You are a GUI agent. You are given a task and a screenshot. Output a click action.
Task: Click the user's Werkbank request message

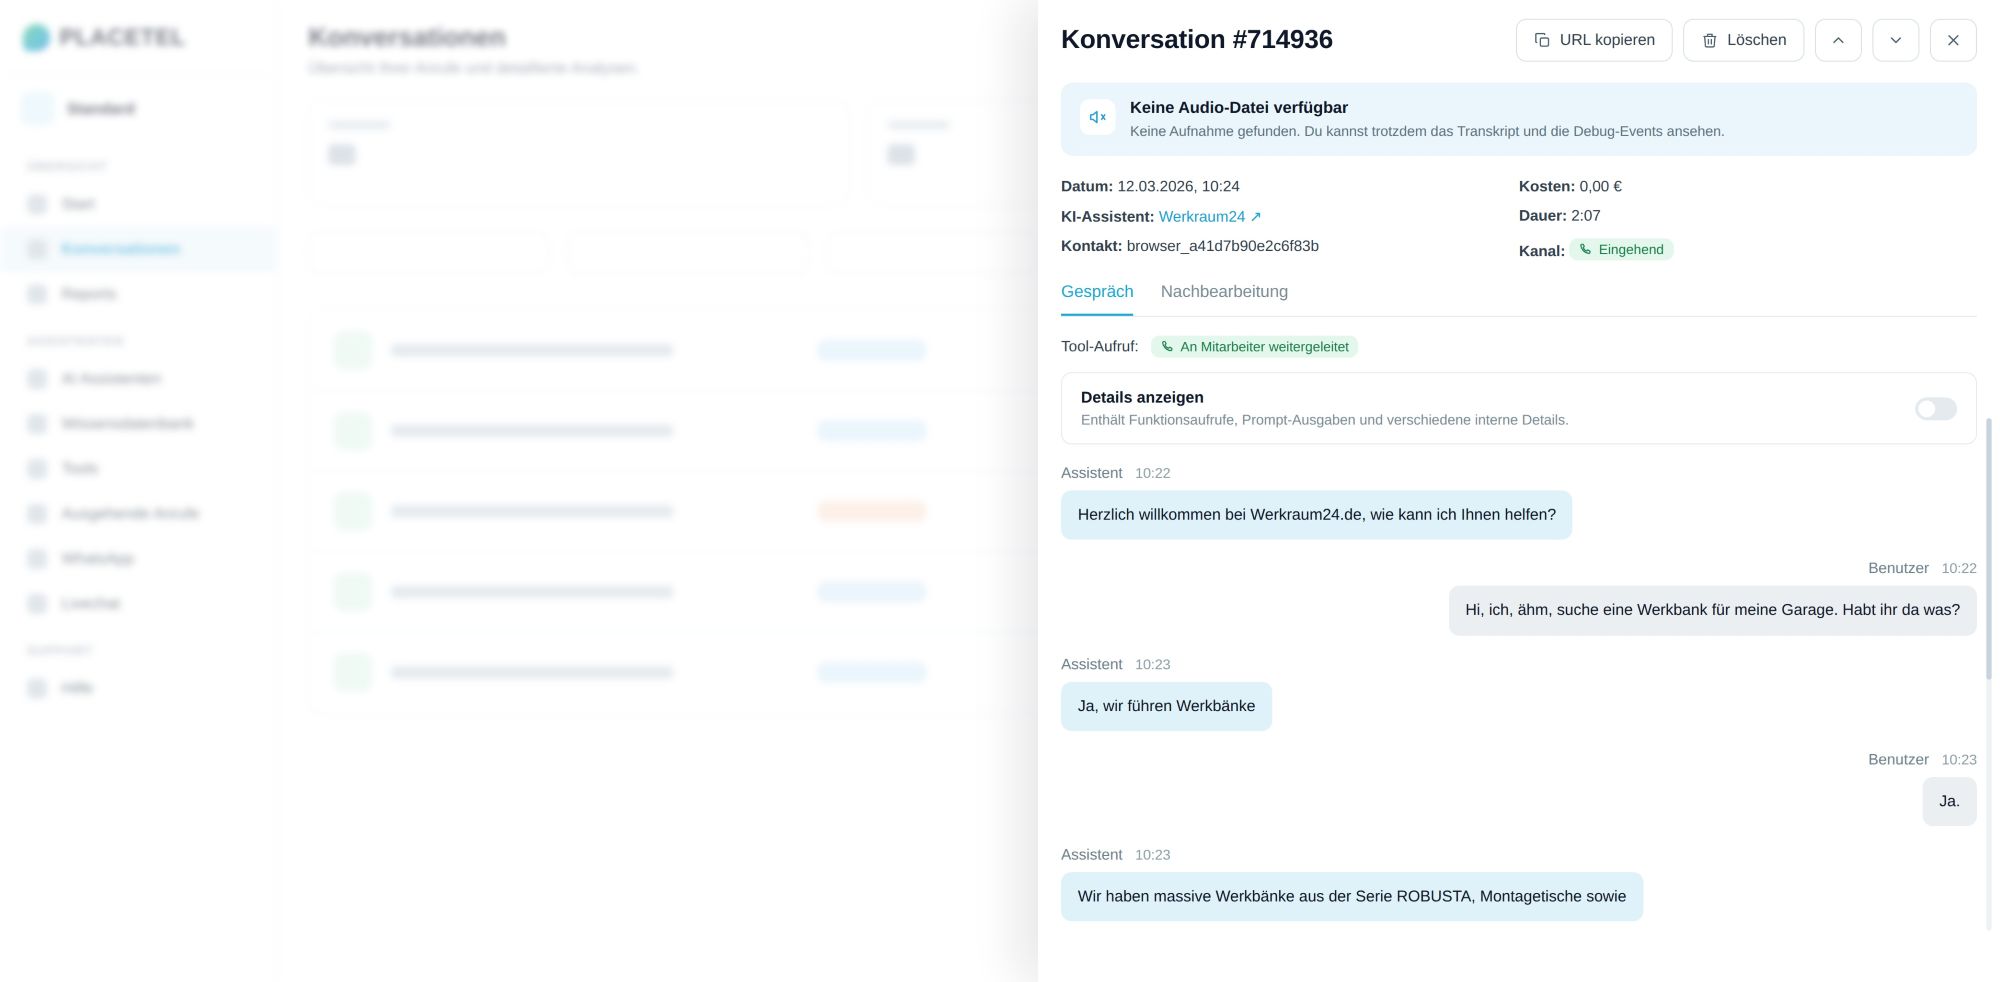click(x=1712, y=610)
